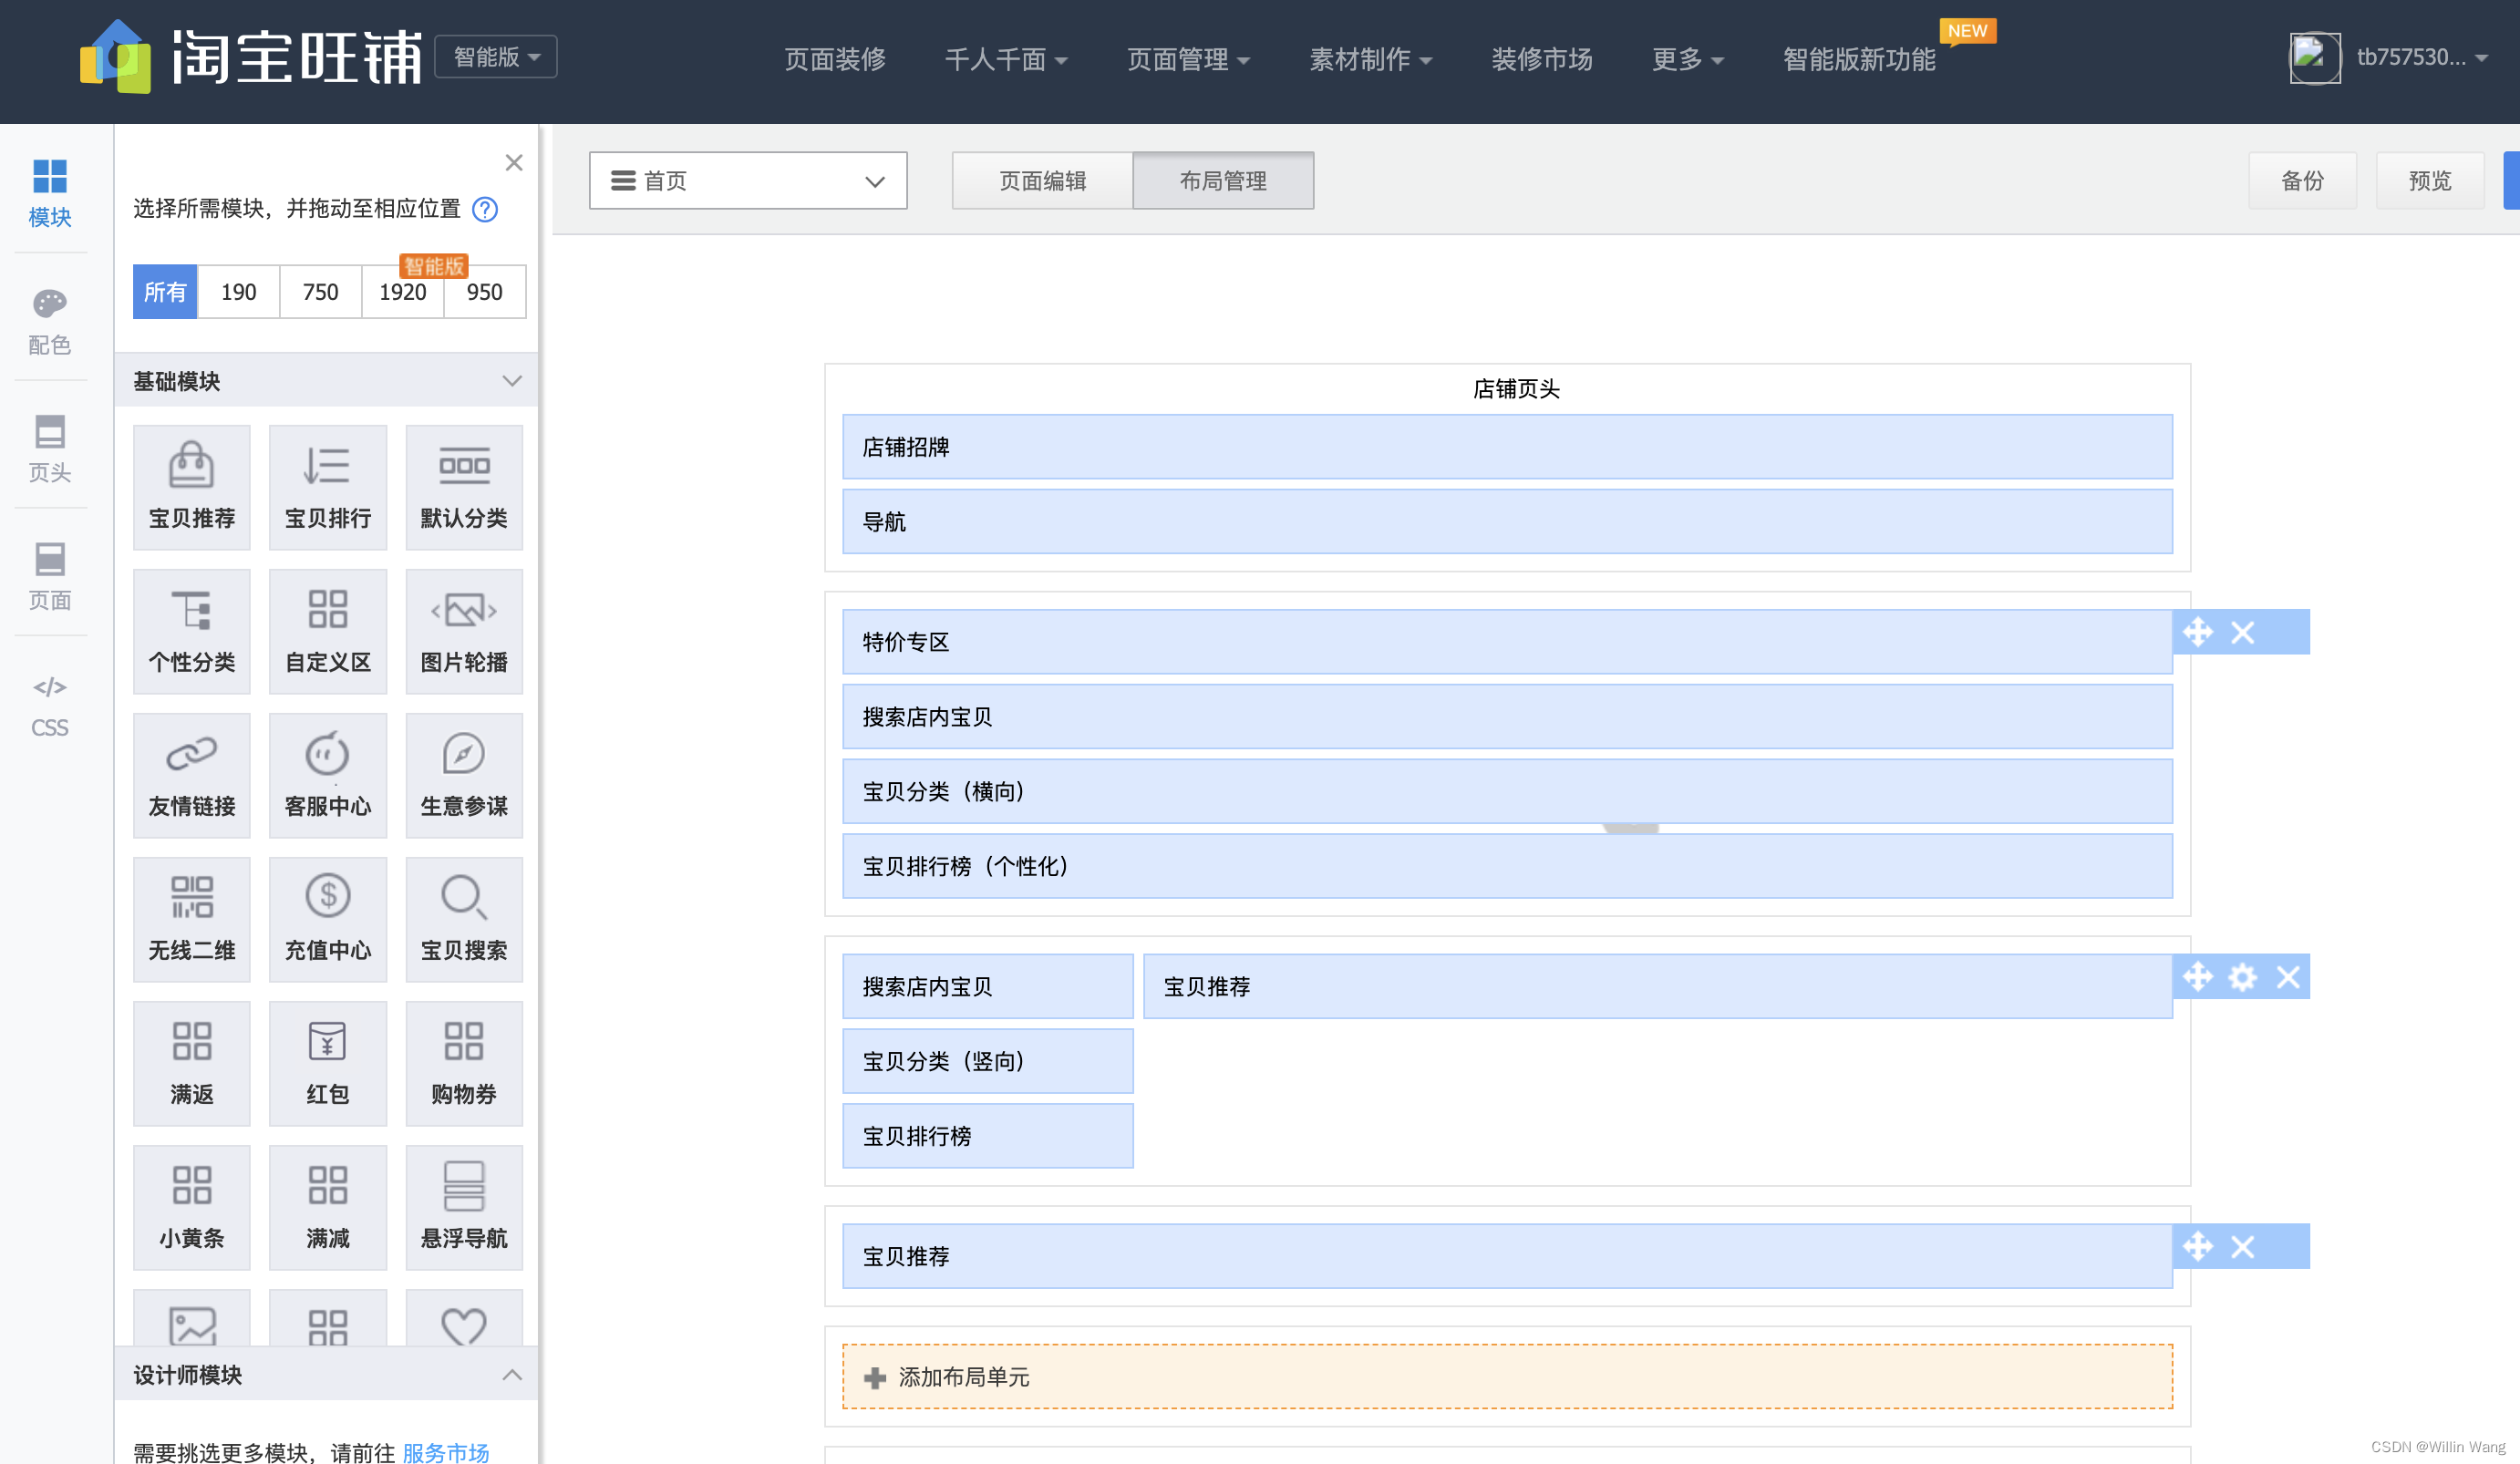Filter modules by 950 width
Viewport: 2520px width, 1464px height.
point(484,292)
